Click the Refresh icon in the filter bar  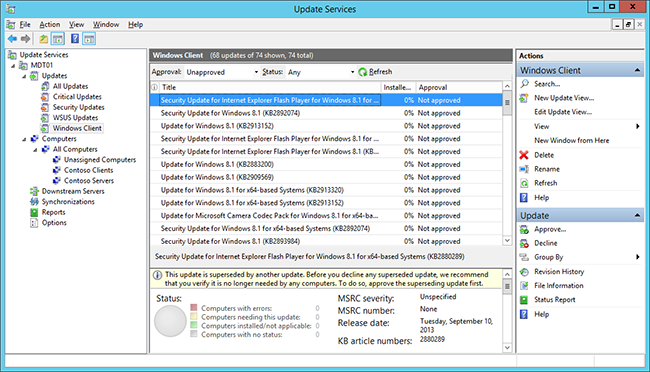click(x=363, y=72)
